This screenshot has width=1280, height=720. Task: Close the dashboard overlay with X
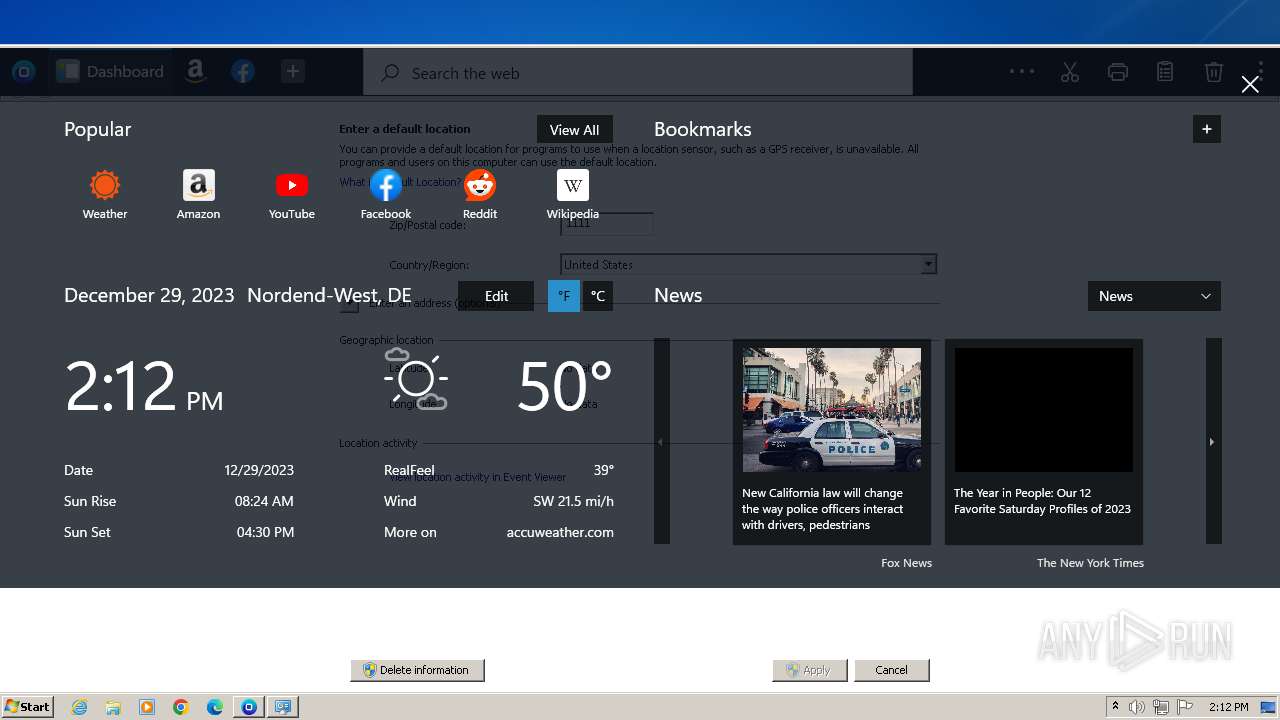click(x=1250, y=84)
